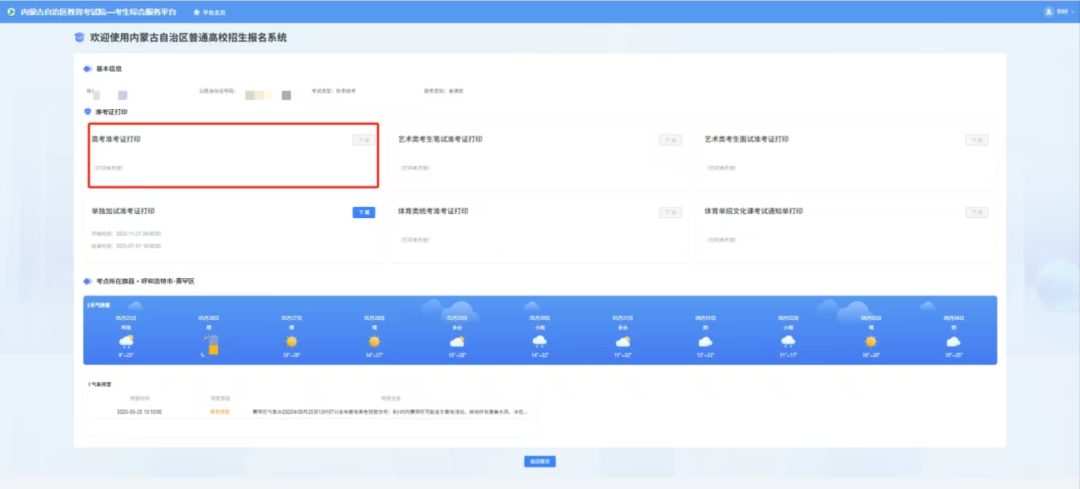Click the 准考证打印 section icon
The height and width of the screenshot is (489, 1080).
click(88, 111)
